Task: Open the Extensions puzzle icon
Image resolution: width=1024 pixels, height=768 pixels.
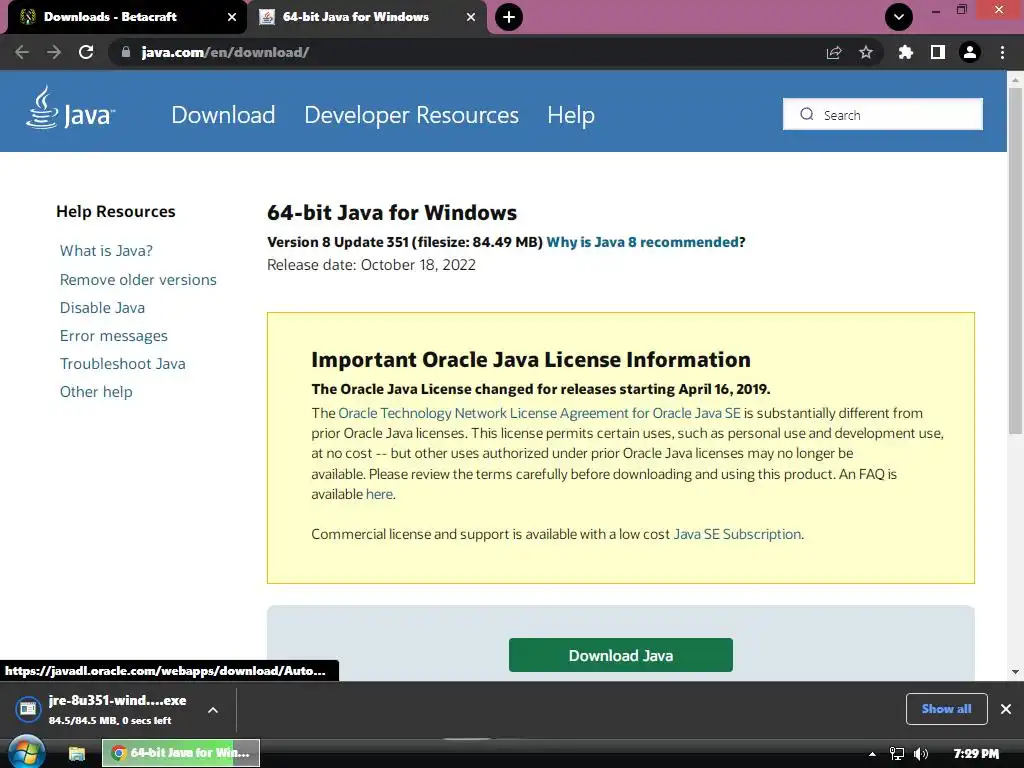Action: (905, 52)
